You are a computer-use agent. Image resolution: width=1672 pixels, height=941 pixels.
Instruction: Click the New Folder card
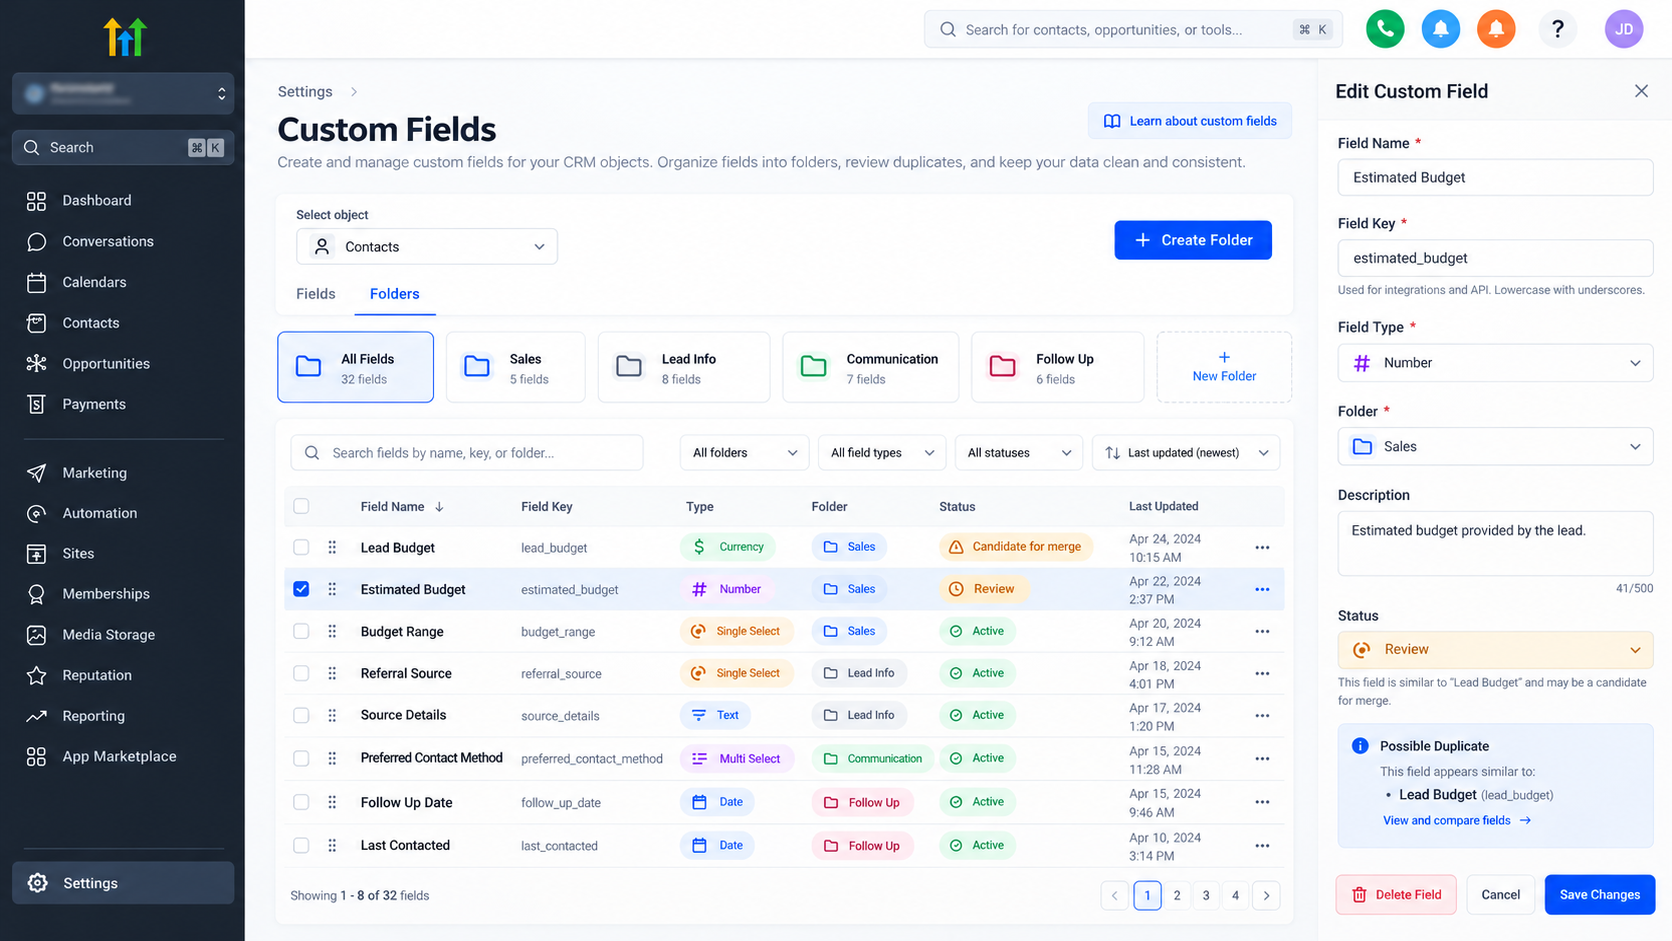[1224, 367]
